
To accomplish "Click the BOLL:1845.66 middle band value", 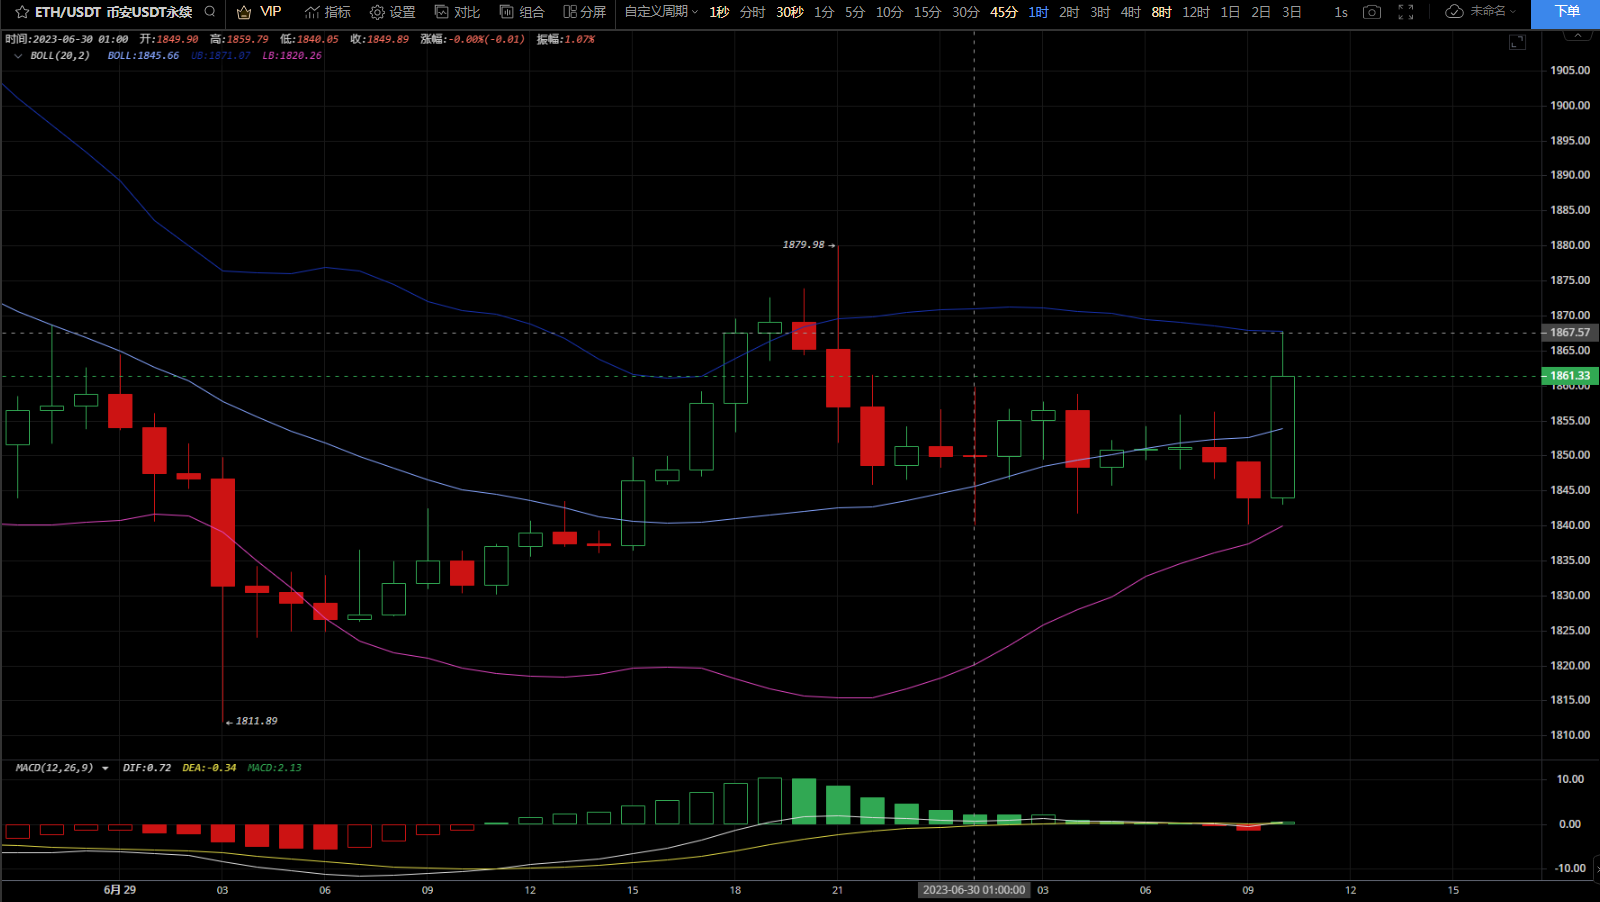I will pos(144,56).
